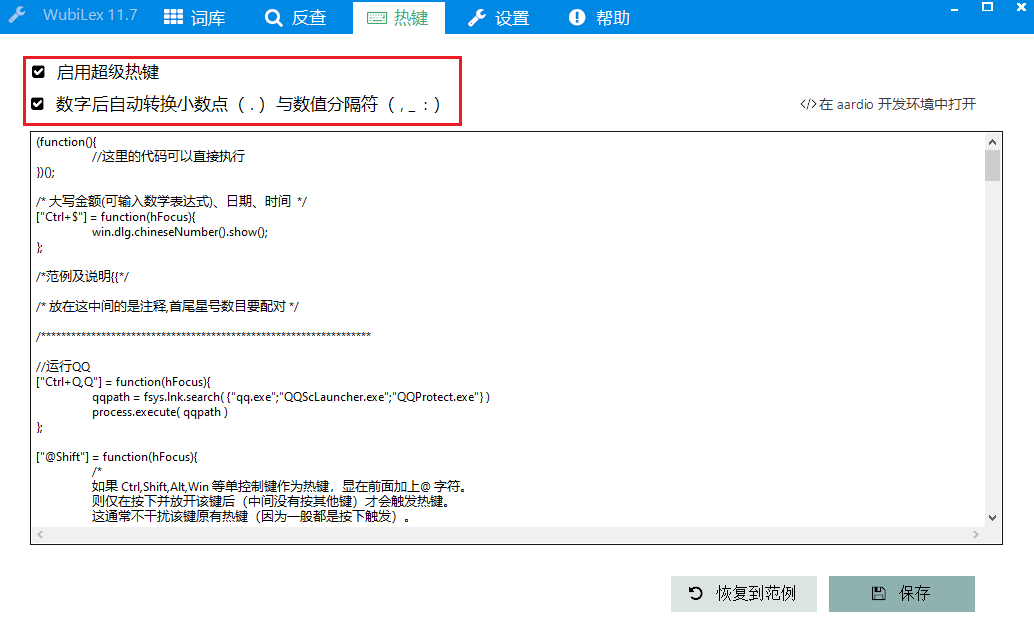Uncheck 数字后自动转换小数点 option

[x=38, y=103]
